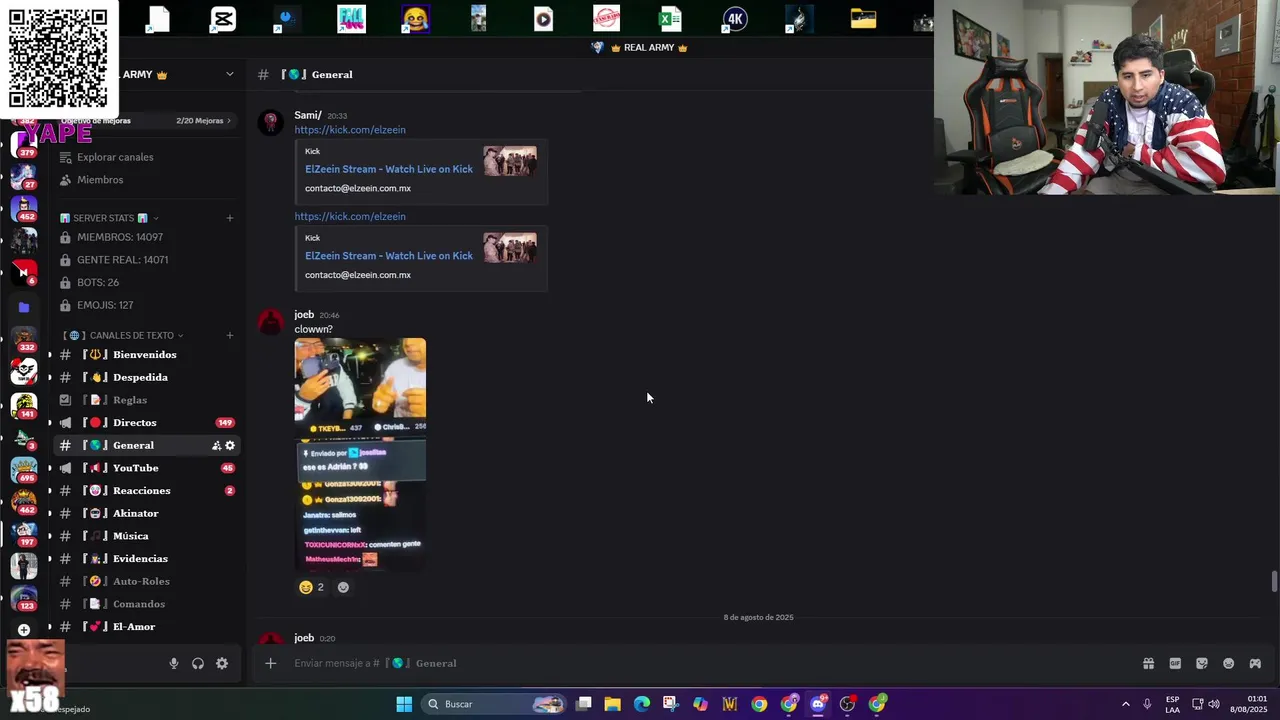
Task: Switch to the Bienvenidos channel
Action: coord(145,354)
